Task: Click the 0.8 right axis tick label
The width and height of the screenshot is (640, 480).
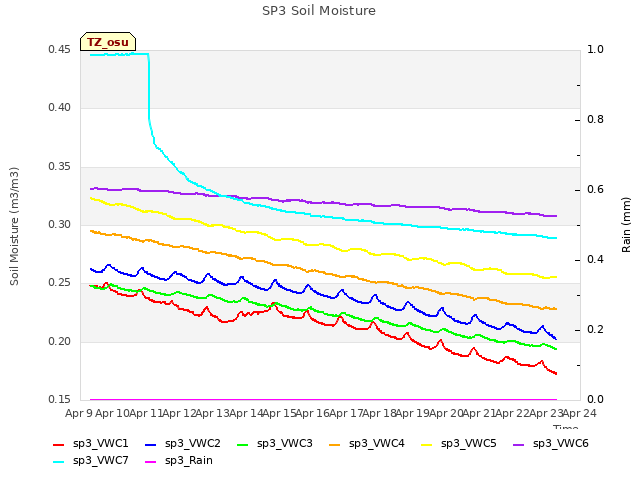Action: [x=596, y=119]
